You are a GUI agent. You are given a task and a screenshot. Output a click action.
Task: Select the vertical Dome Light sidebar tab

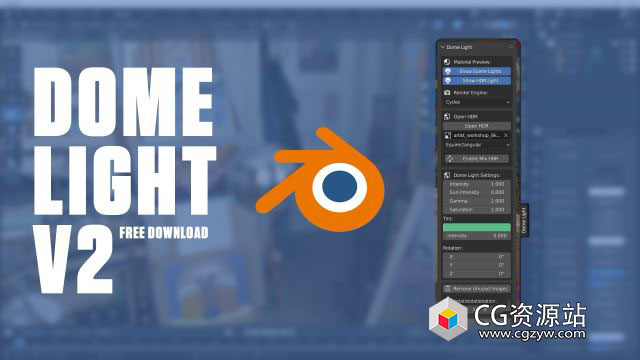[524, 220]
